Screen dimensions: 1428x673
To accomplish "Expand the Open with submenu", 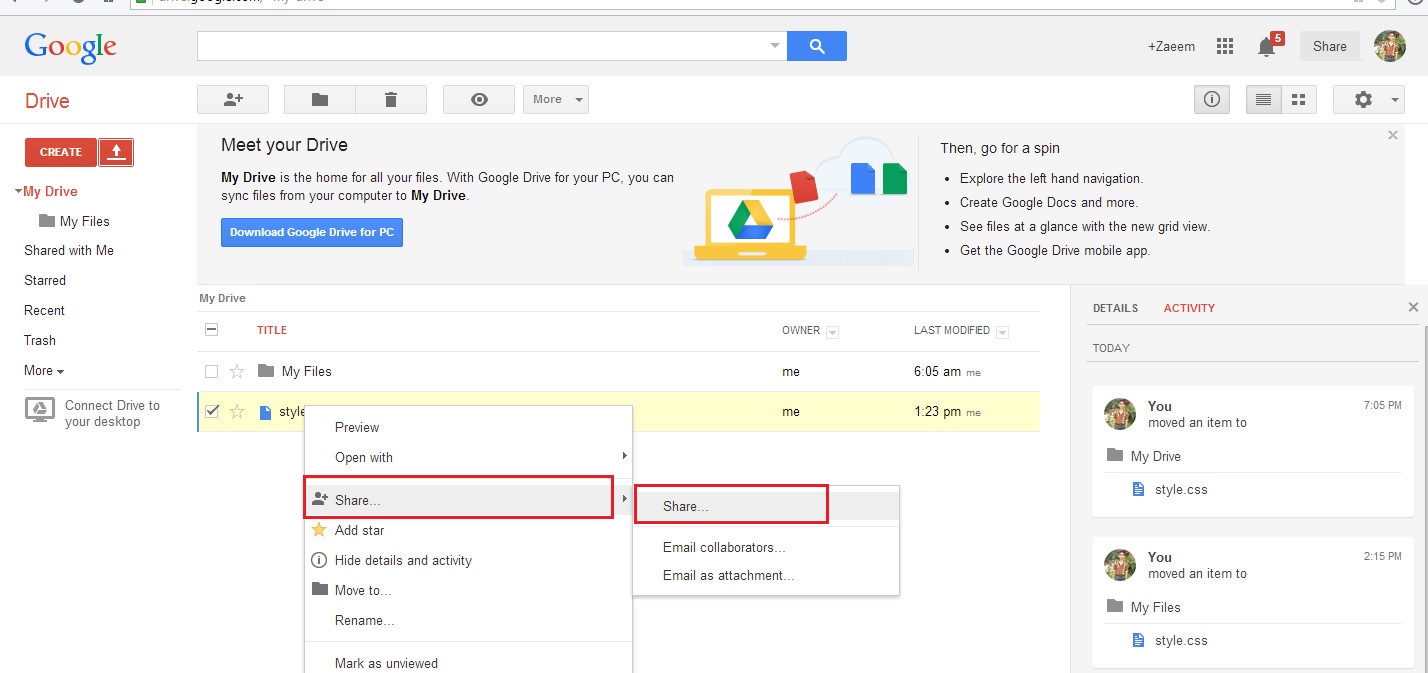I will 468,457.
